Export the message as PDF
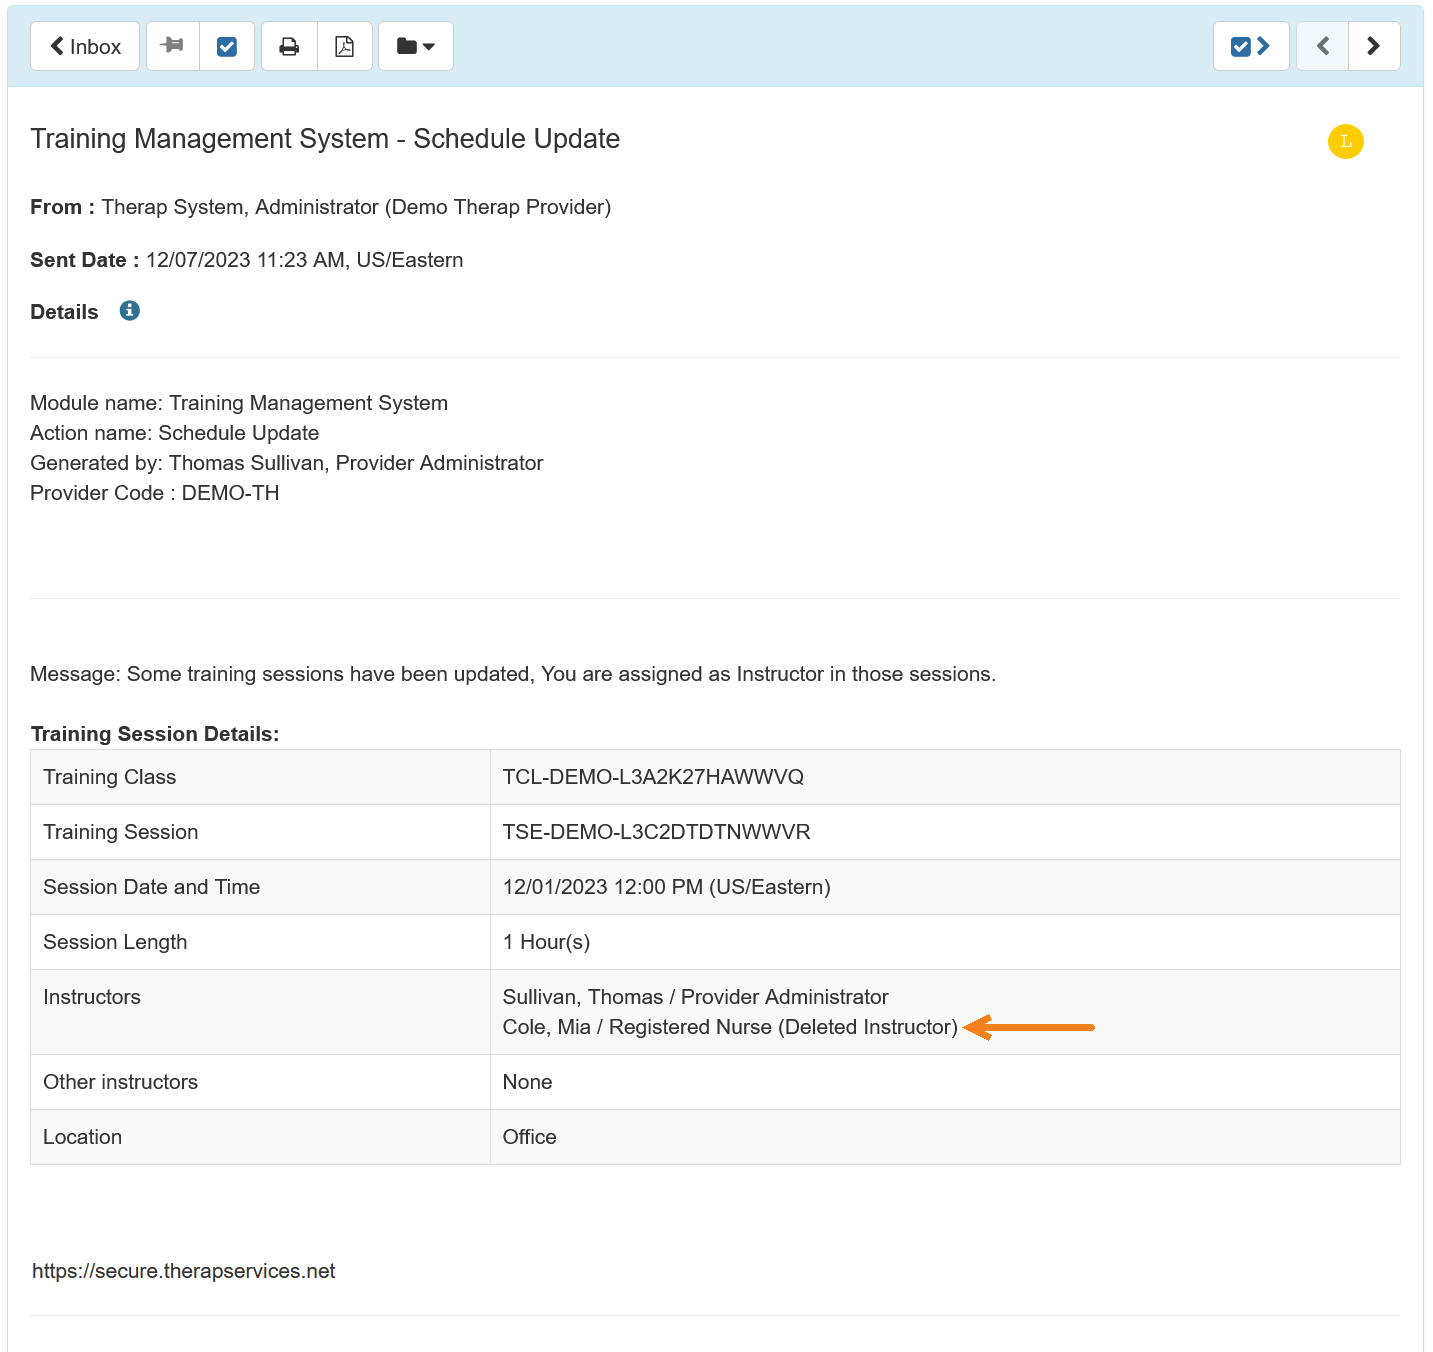The height and width of the screenshot is (1352, 1433). coord(345,46)
